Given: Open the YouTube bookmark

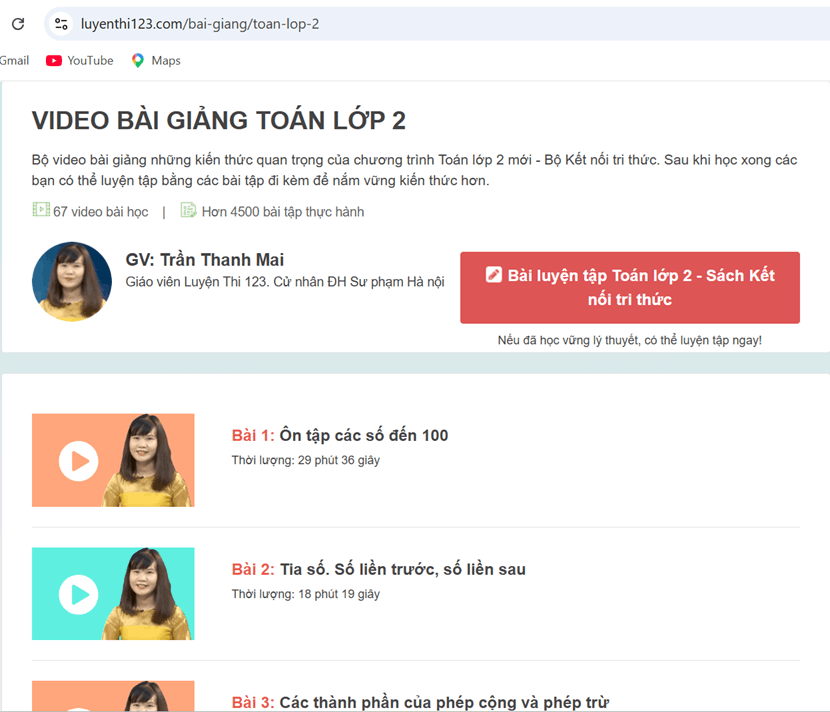Looking at the screenshot, I should [x=79, y=60].
